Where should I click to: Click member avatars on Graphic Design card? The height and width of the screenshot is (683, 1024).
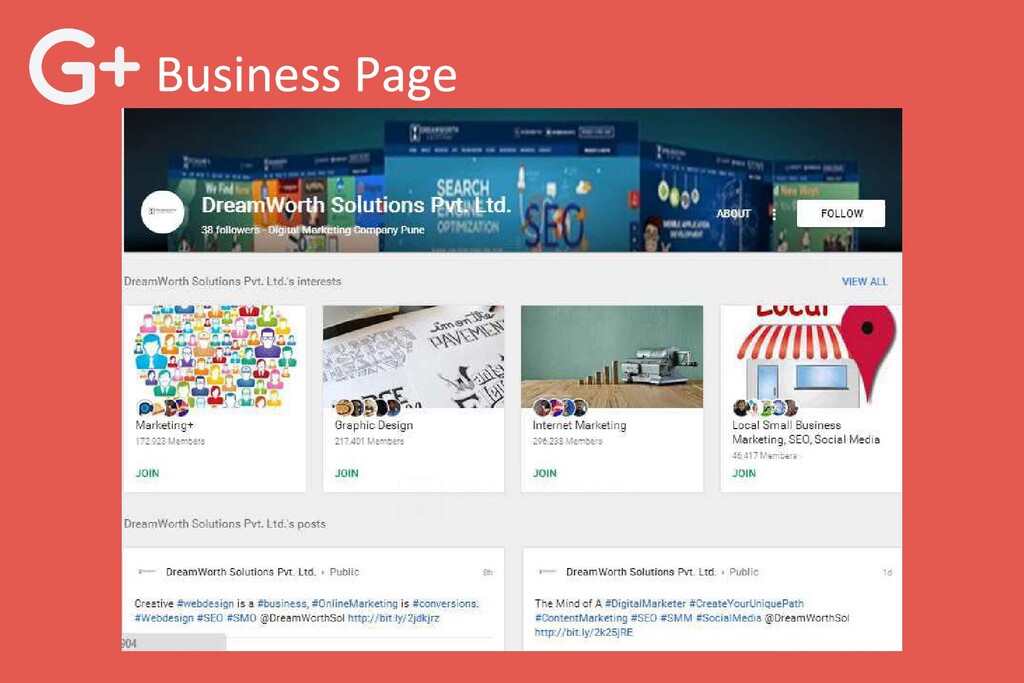(x=367, y=409)
